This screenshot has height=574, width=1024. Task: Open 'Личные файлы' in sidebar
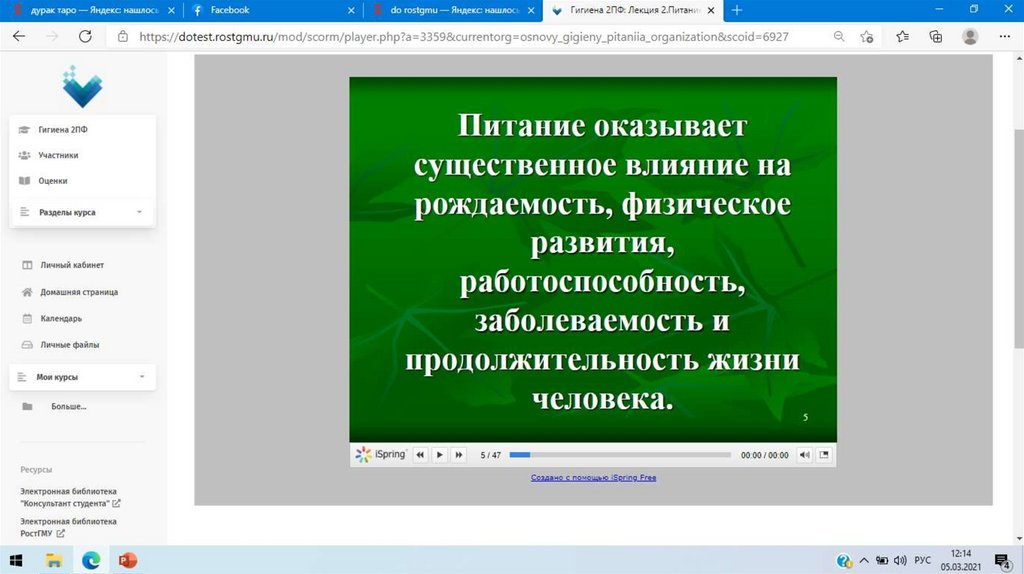click(x=69, y=344)
